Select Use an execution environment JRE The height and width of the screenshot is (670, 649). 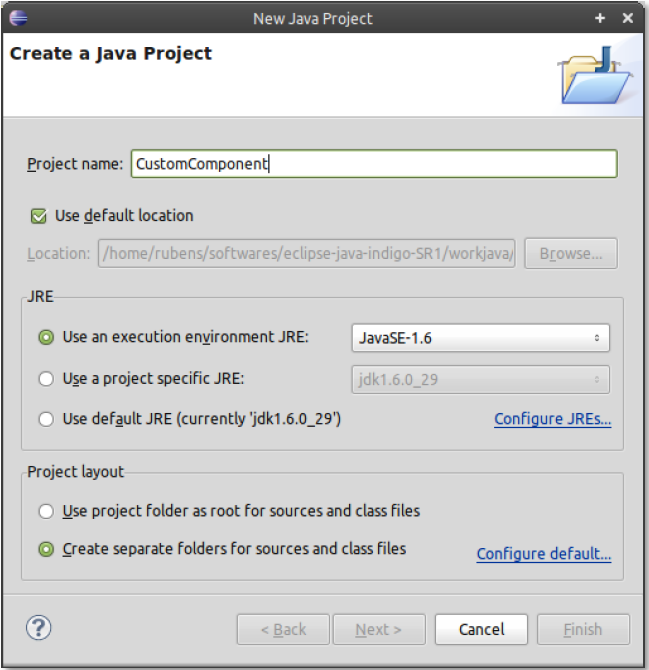click(x=46, y=338)
